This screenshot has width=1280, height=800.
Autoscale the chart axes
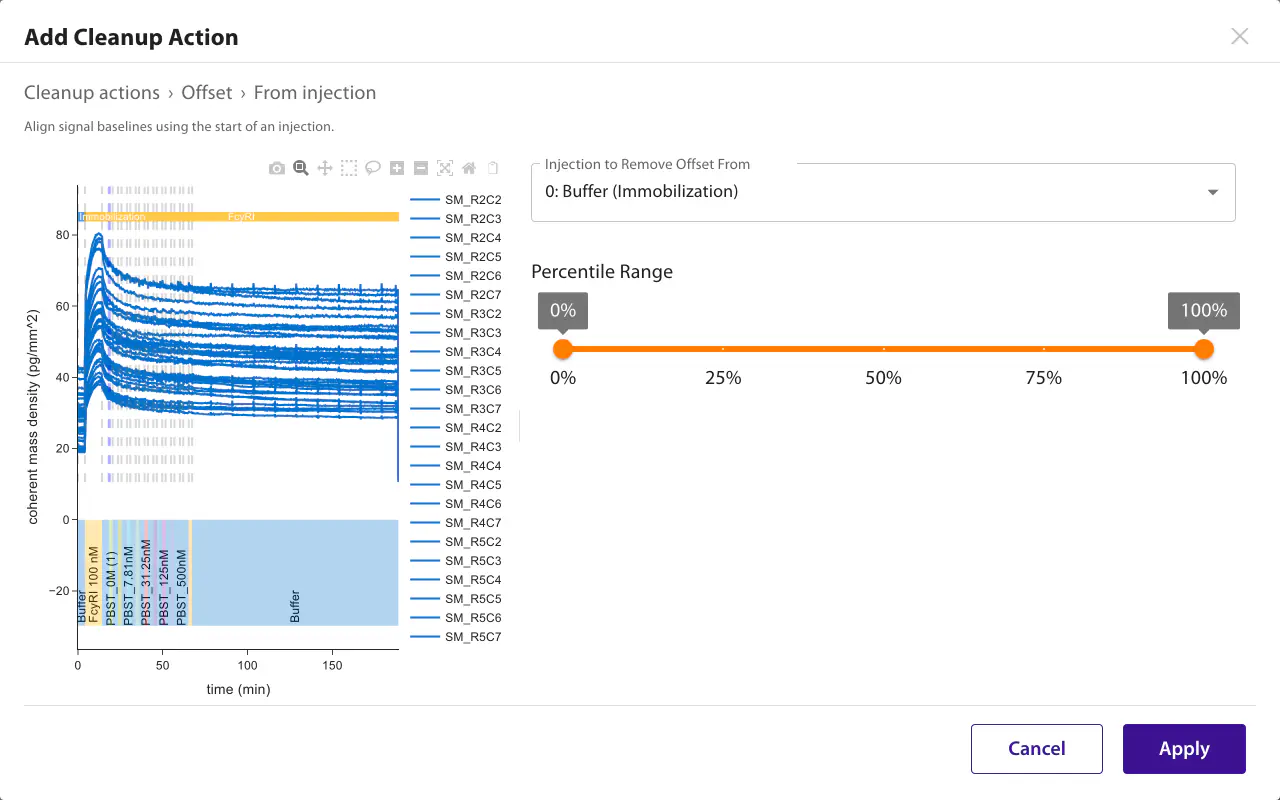(x=445, y=169)
